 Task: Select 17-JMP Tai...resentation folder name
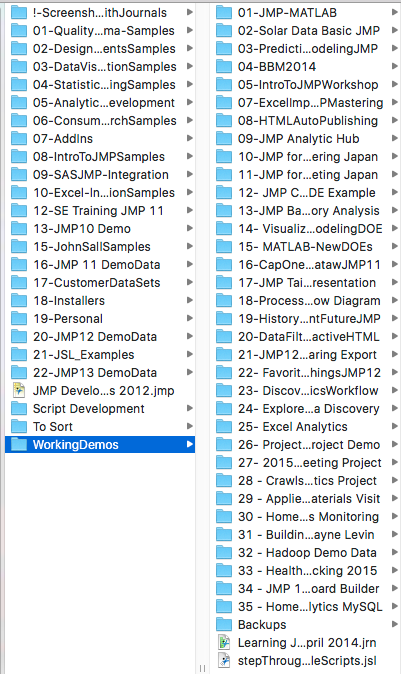pos(307,282)
